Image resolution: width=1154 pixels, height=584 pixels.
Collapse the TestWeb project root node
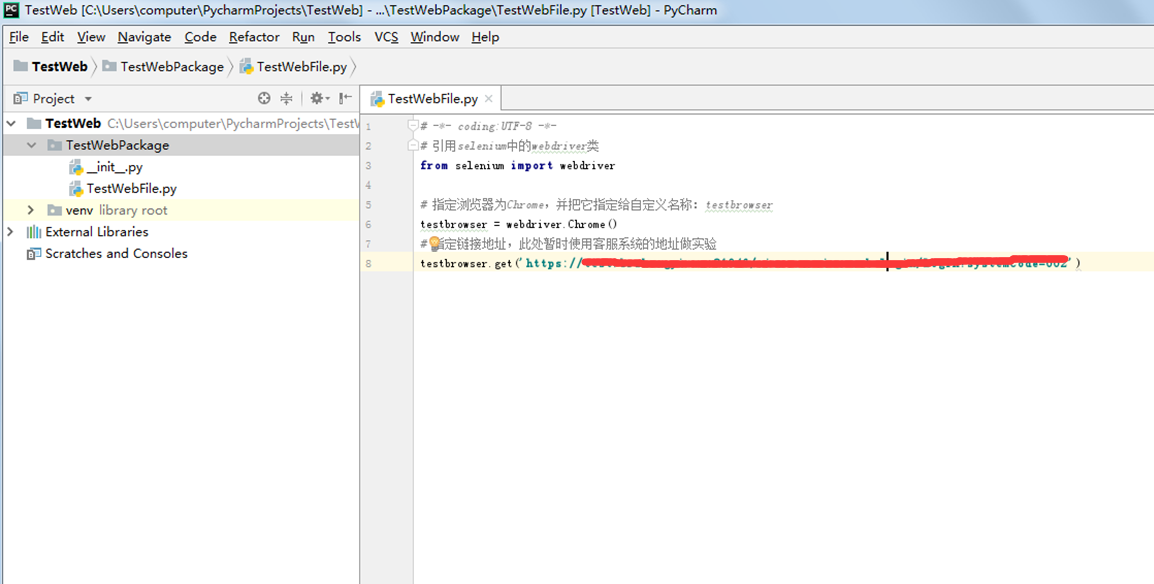[10, 124]
